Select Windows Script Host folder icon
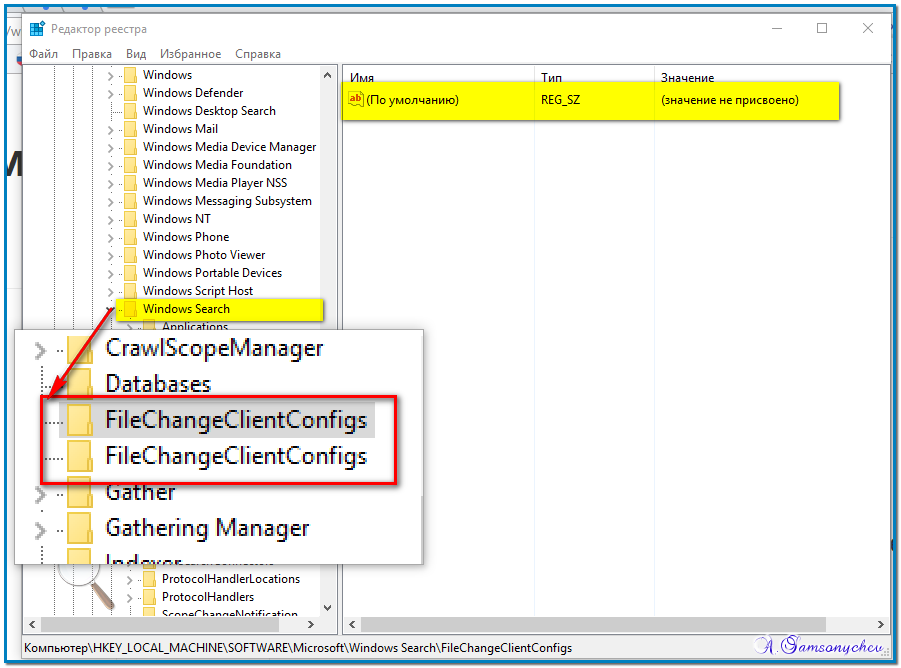The height and width of the screenshot is (668, 901). 131,291
